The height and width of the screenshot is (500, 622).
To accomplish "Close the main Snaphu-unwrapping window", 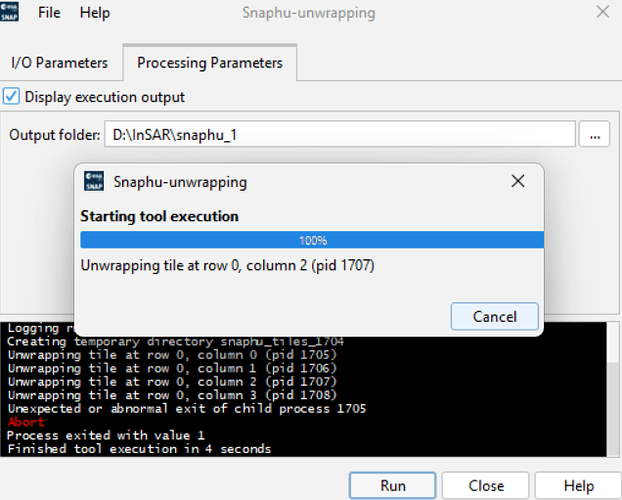I will [x=603, y=12].
